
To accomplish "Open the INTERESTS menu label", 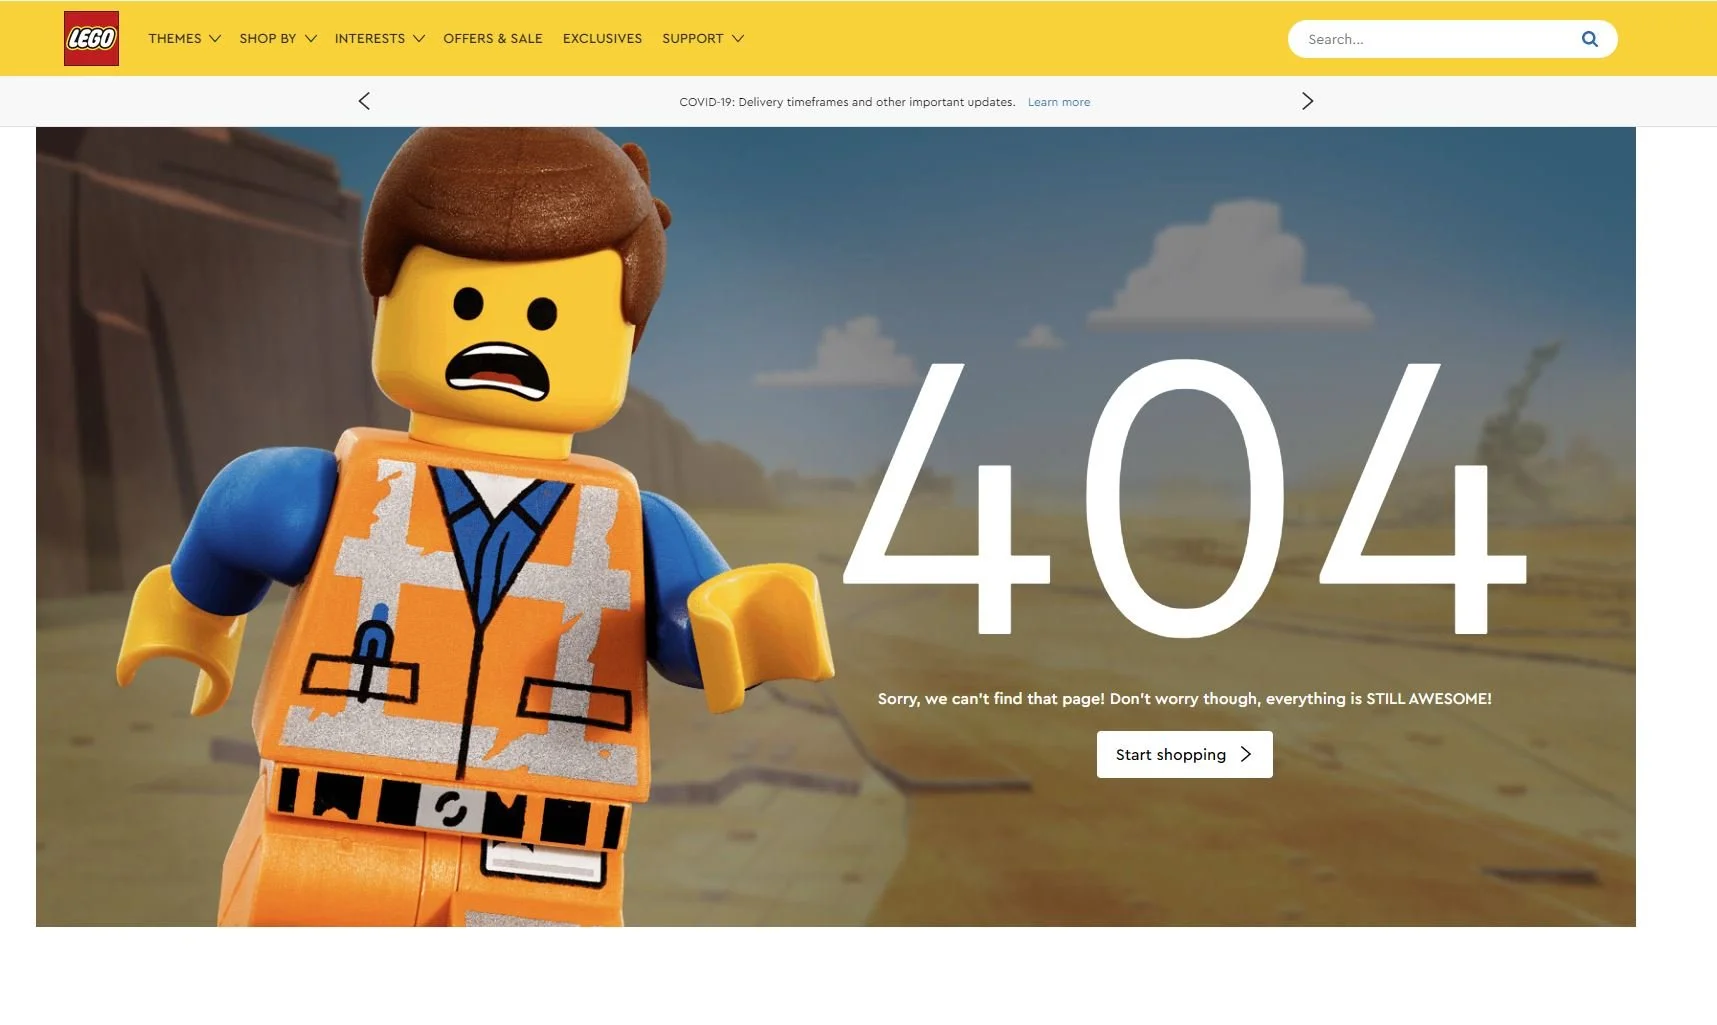I will pyautogui.click(x=370, y=39).
